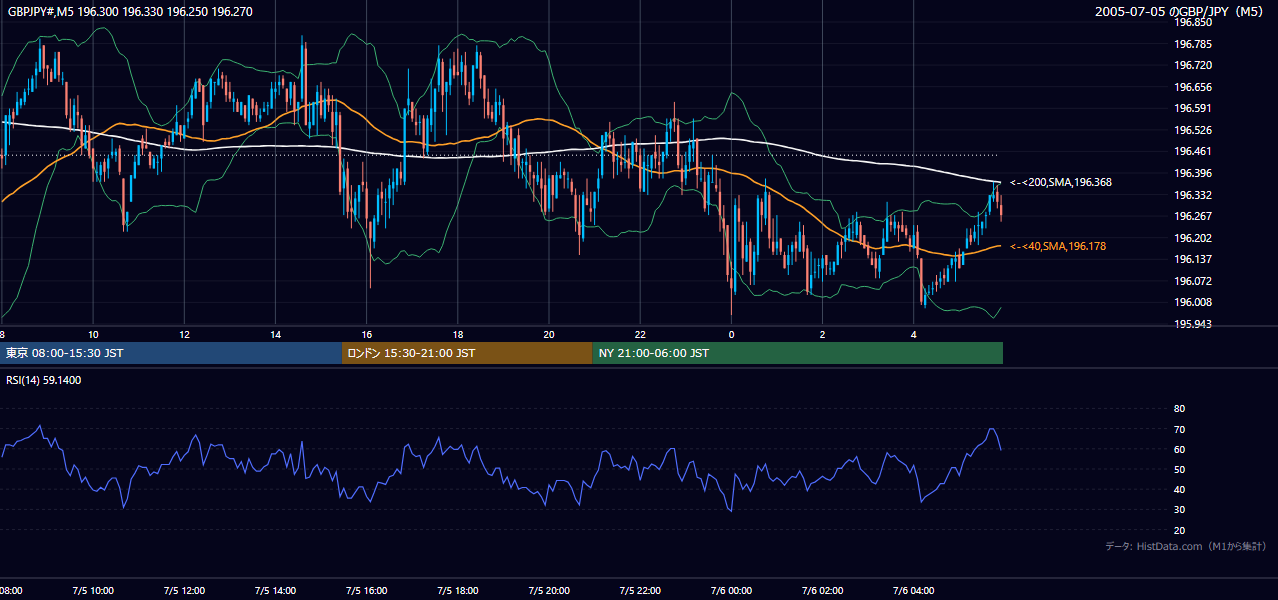
Task: Click RSI scale value 30
Action: click(x=1179, y=510)
